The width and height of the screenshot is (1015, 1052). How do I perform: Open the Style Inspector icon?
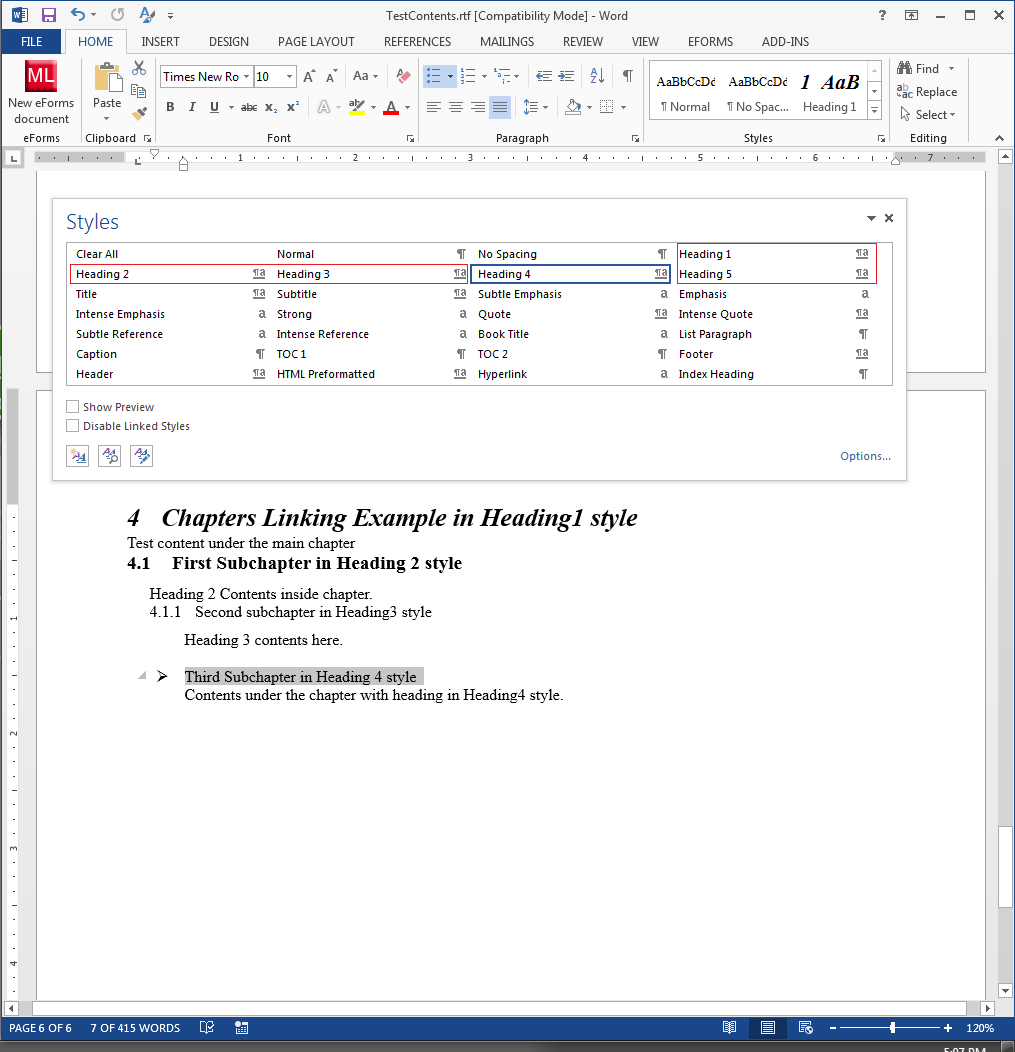tap(109, 456)
